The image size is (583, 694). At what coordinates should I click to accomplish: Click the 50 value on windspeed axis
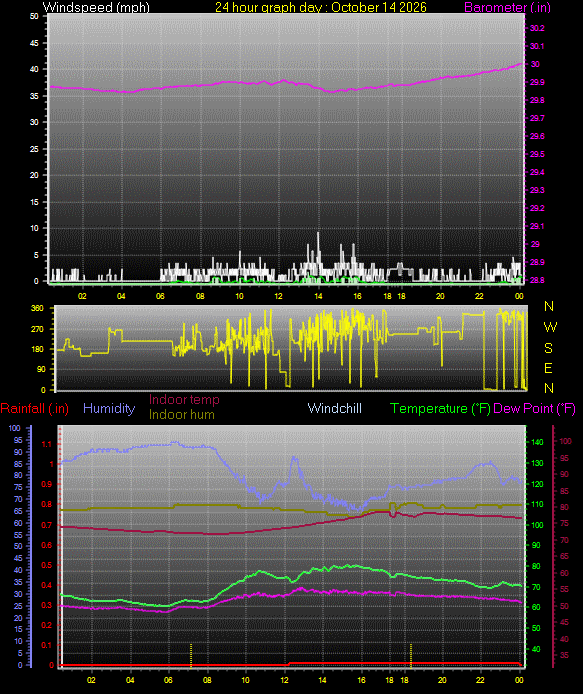coord(34,16)
